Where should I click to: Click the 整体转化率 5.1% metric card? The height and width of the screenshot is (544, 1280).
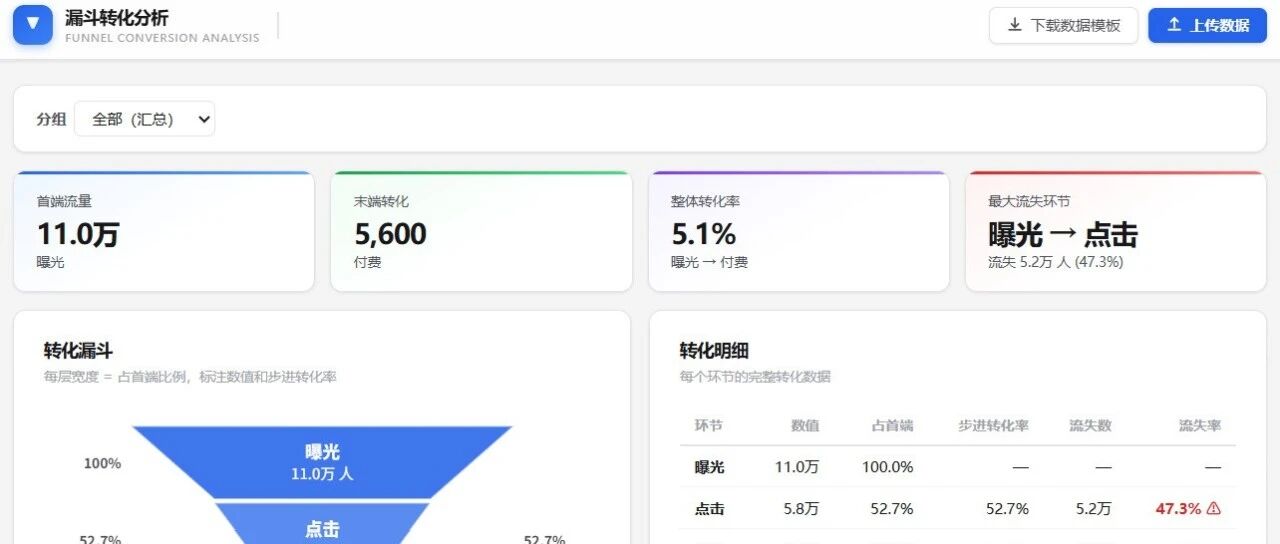tap(798, 231)
